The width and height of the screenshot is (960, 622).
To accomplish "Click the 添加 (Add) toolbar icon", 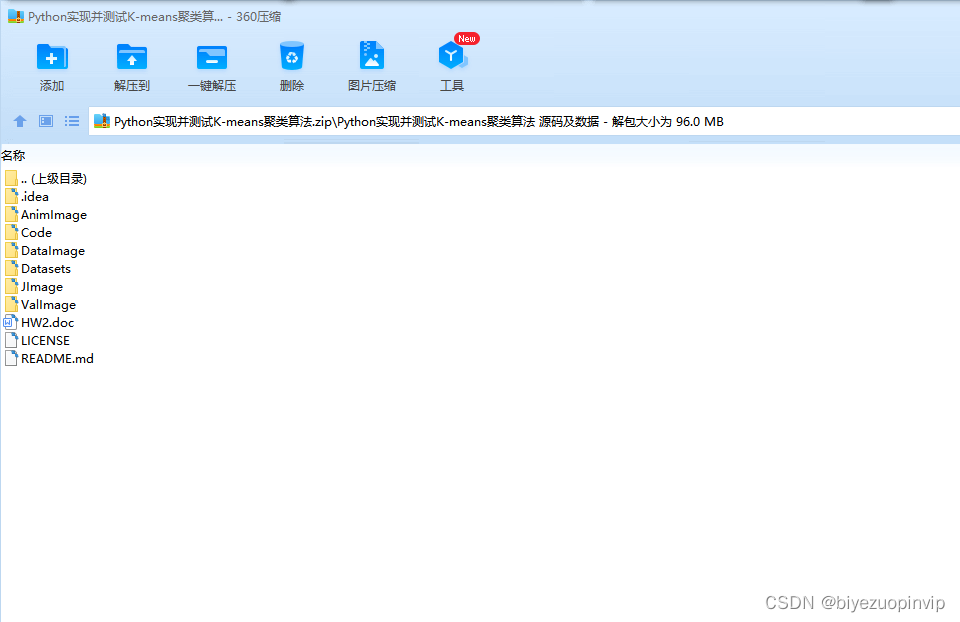I will point(52,58).
